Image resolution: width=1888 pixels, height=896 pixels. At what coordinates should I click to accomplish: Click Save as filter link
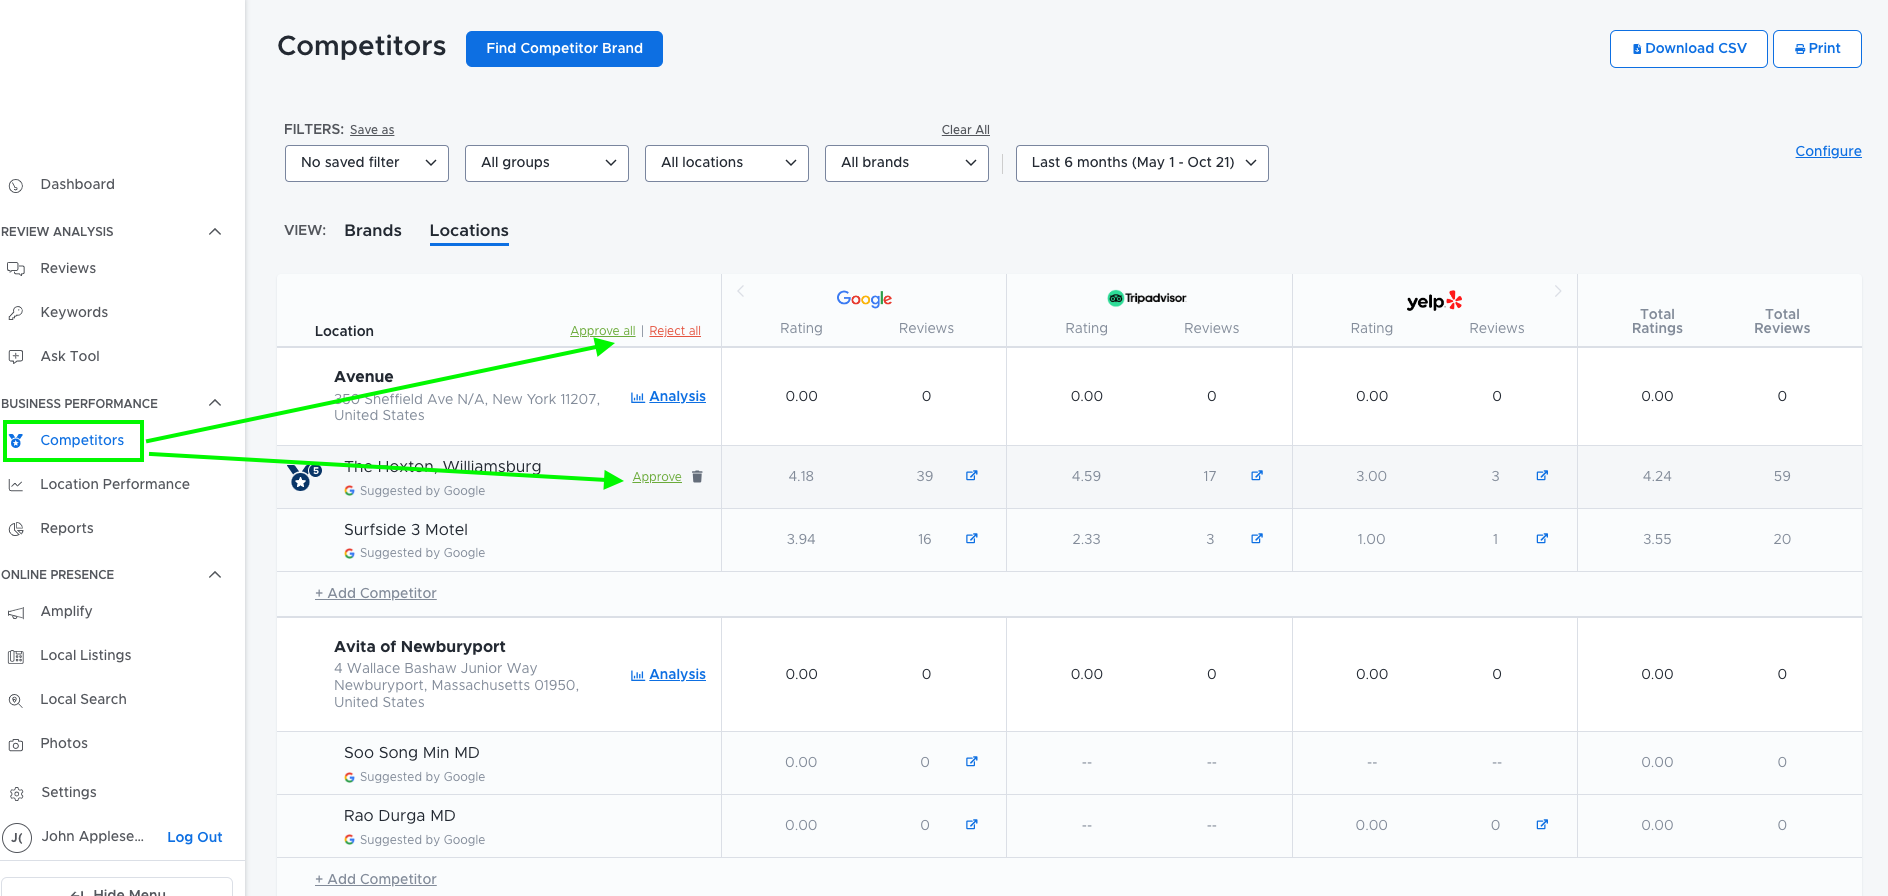(372, 130)
